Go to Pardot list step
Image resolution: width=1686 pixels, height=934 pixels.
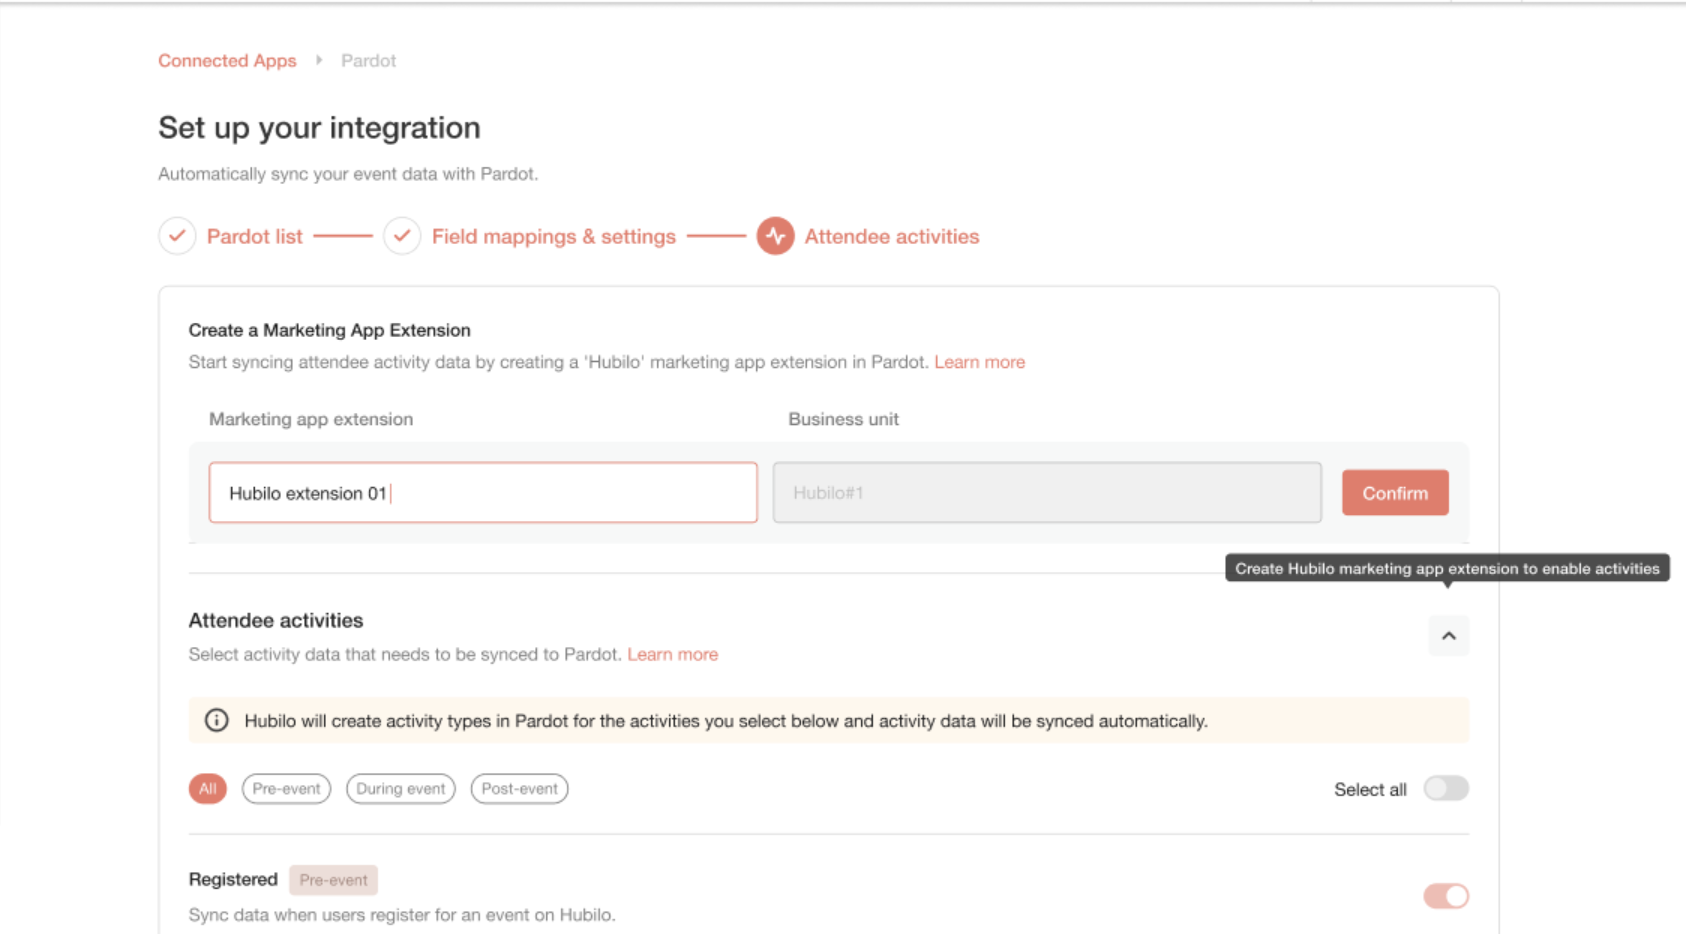click(x=254, y=236)
